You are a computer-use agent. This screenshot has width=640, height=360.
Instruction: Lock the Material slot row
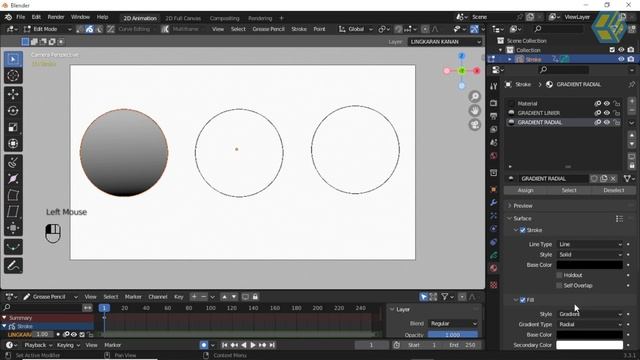(x=616, y=104)
